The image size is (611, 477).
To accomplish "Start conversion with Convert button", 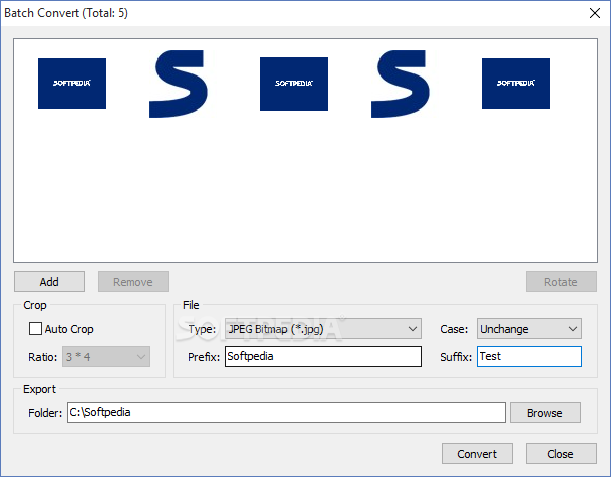I will tap(477, 454).
